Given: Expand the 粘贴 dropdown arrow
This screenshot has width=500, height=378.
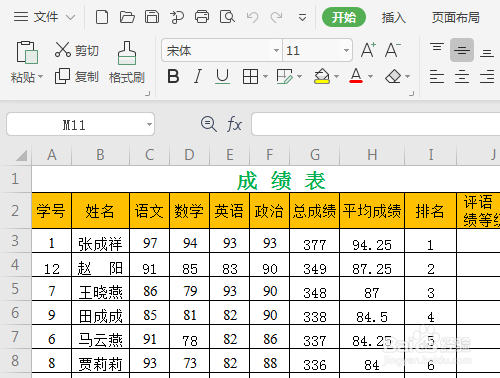Looking at the screenshot, I should tap(40, 77).
